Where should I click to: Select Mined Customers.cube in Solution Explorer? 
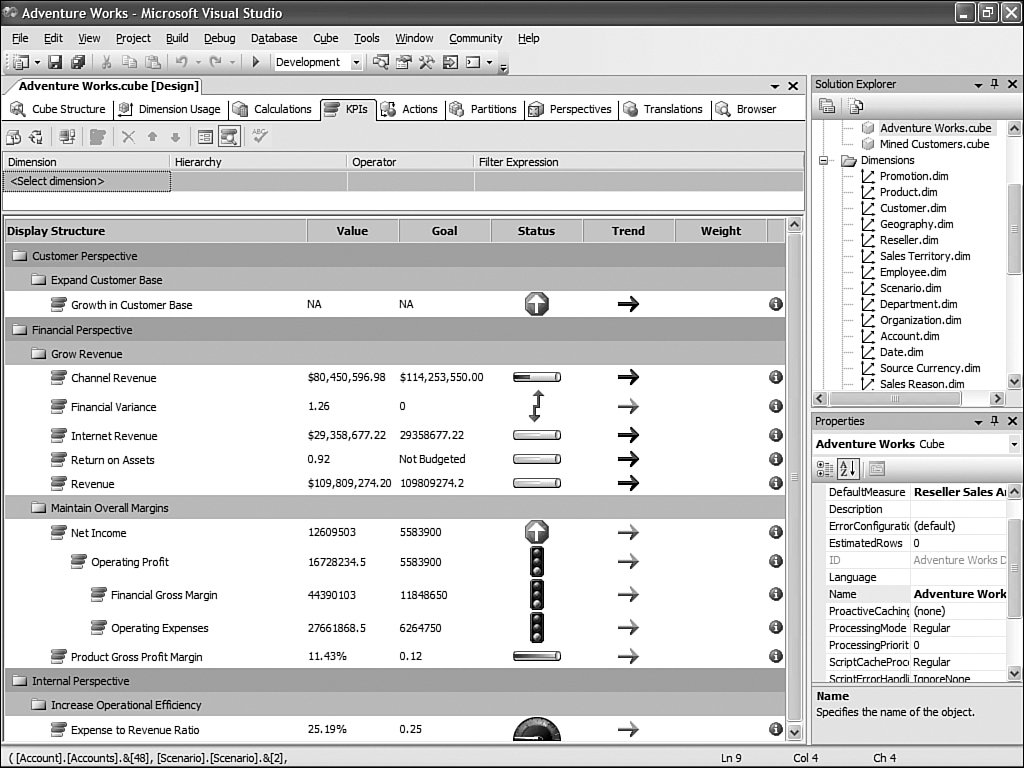pyautogui.click(x=934, y=144)
